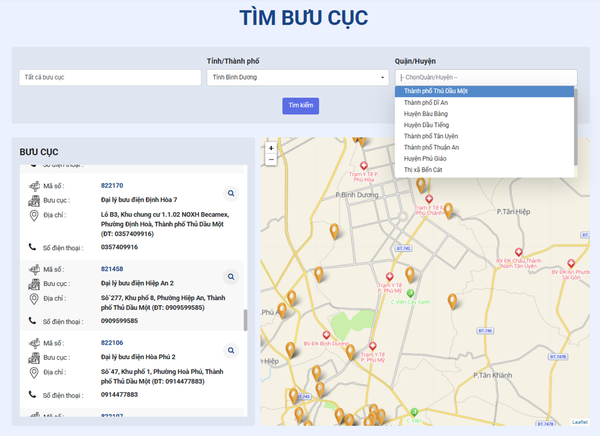Click the Tìm kiếm search button
This screenshot has height=436, width=600.
click(300, 106)
